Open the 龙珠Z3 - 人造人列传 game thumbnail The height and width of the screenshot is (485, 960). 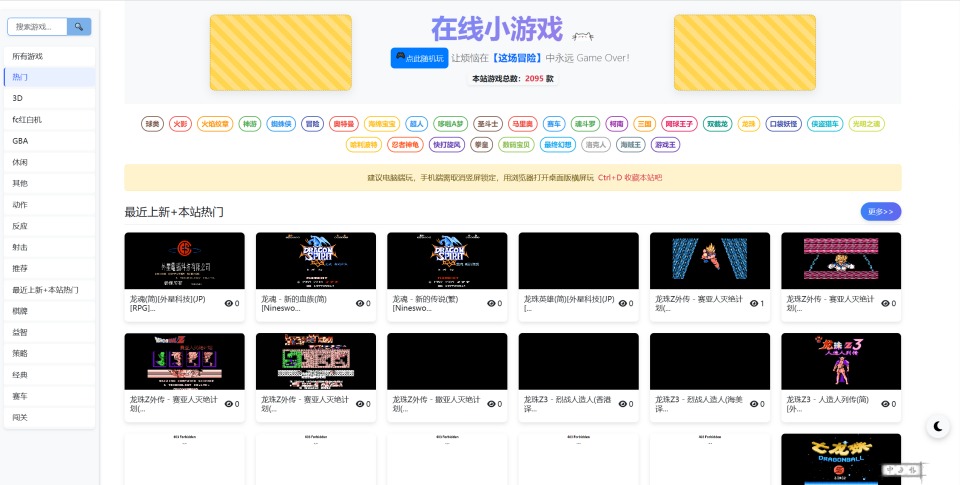[841, 361]
